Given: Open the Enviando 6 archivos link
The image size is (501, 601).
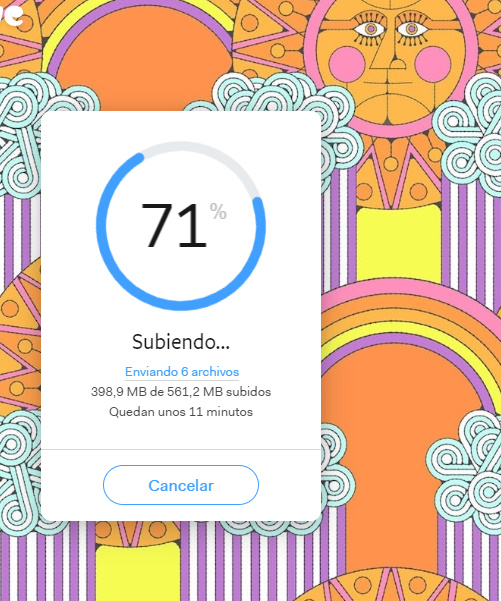Looking at the screenshot, I should [x=182, y=372].
